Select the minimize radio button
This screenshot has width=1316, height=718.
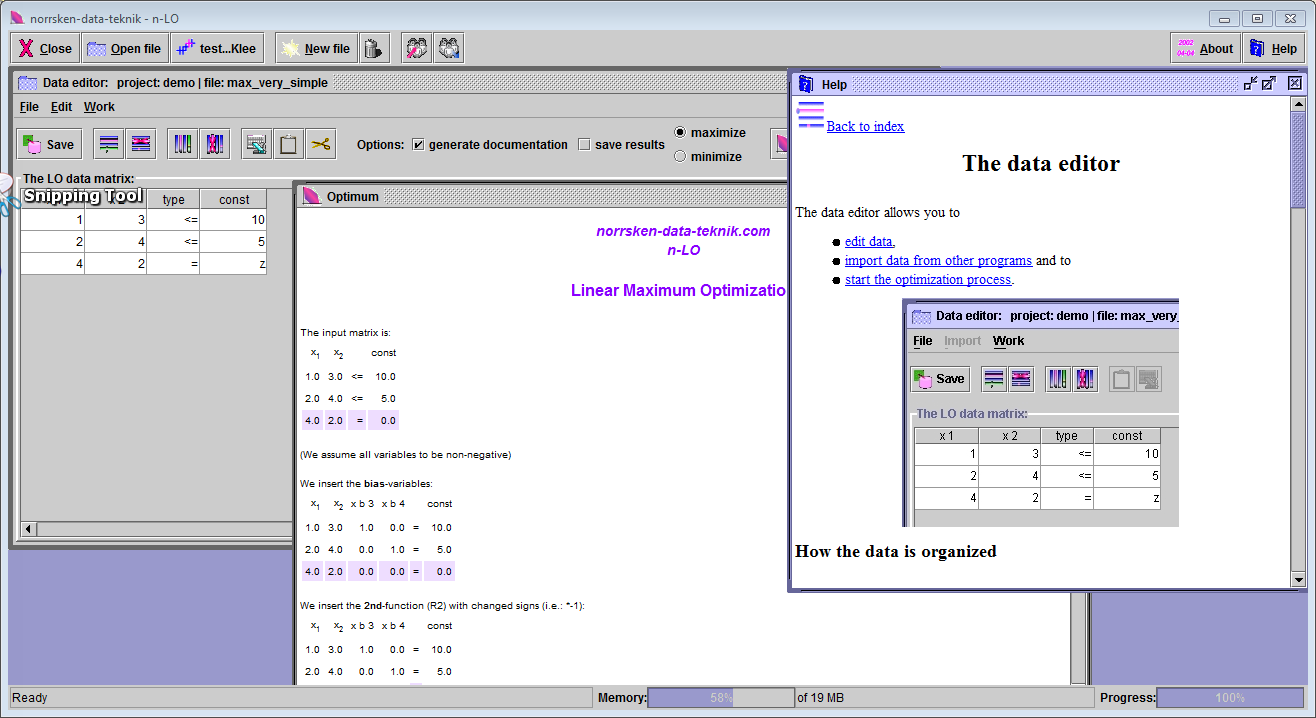pos(680,156)
